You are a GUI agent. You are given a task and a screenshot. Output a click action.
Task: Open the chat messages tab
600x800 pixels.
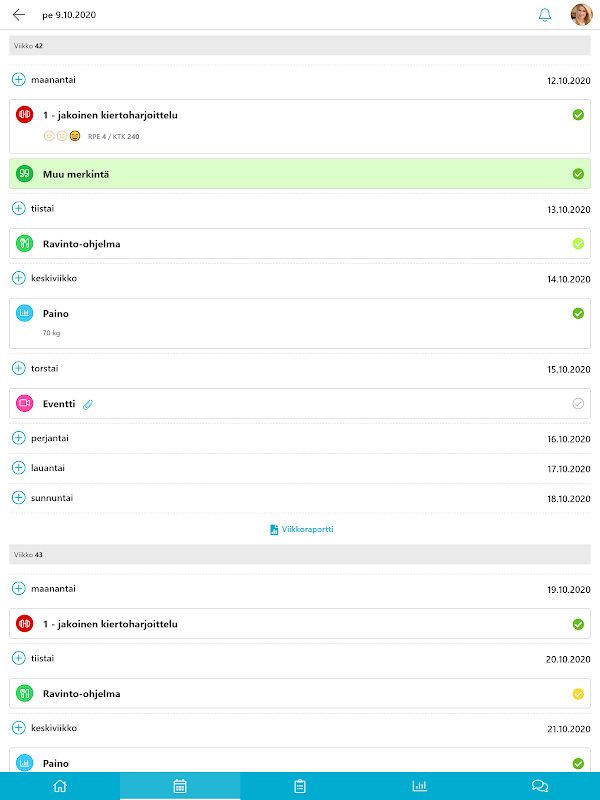point(540,786)
